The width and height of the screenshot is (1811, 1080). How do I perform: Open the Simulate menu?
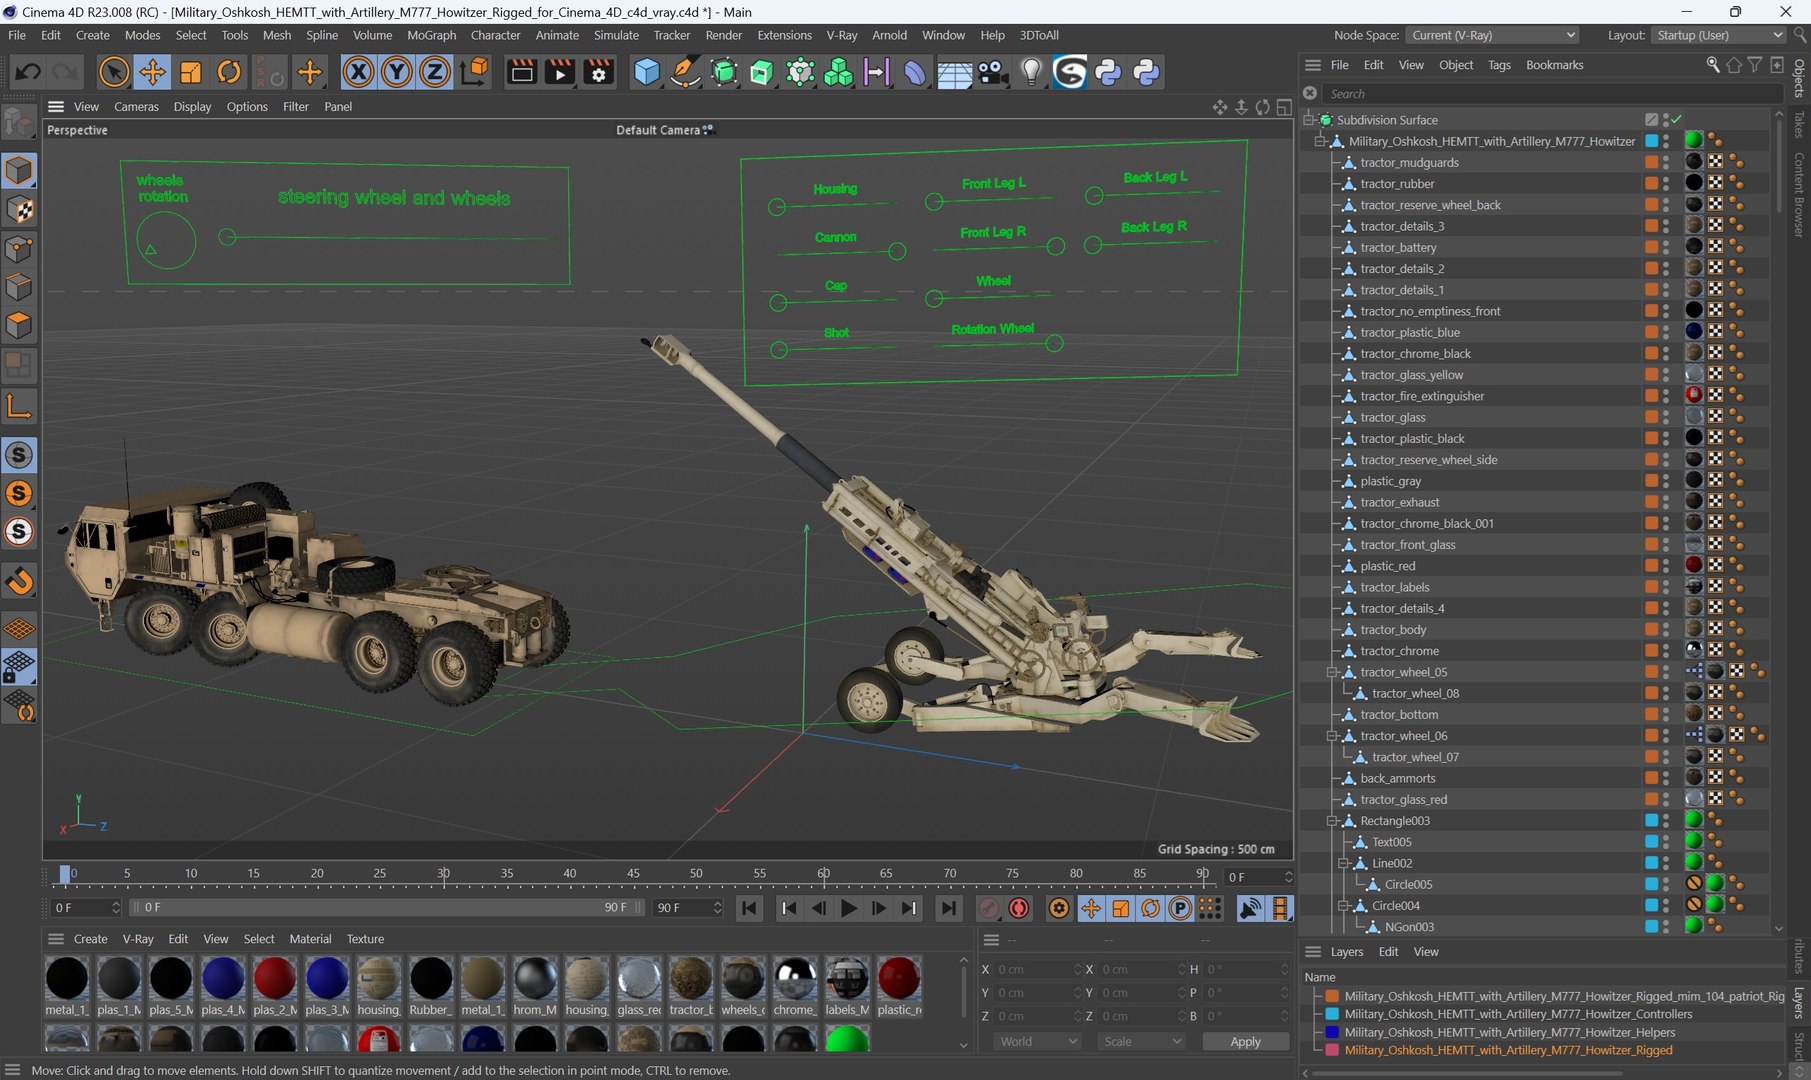coord(616,35)
